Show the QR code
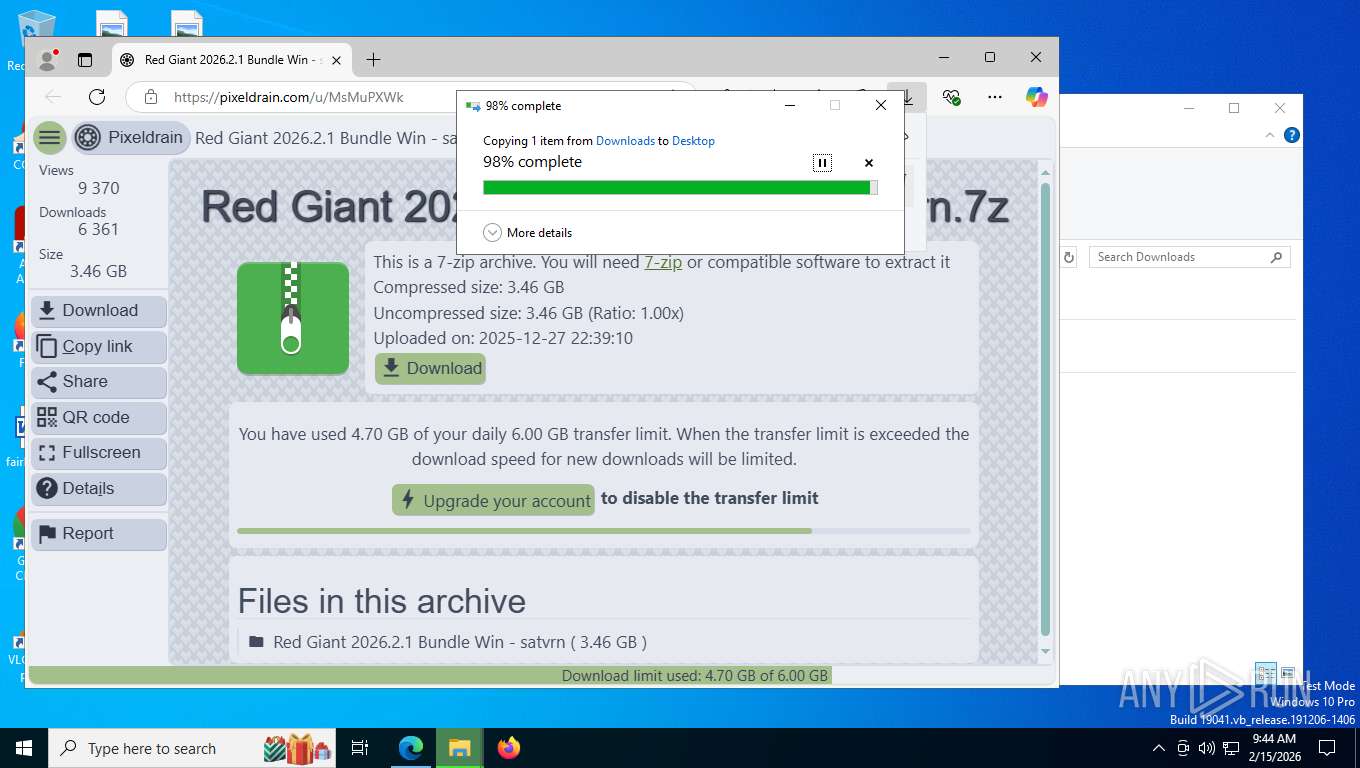This screenshot has width=1360, height=768. point(99,417)
